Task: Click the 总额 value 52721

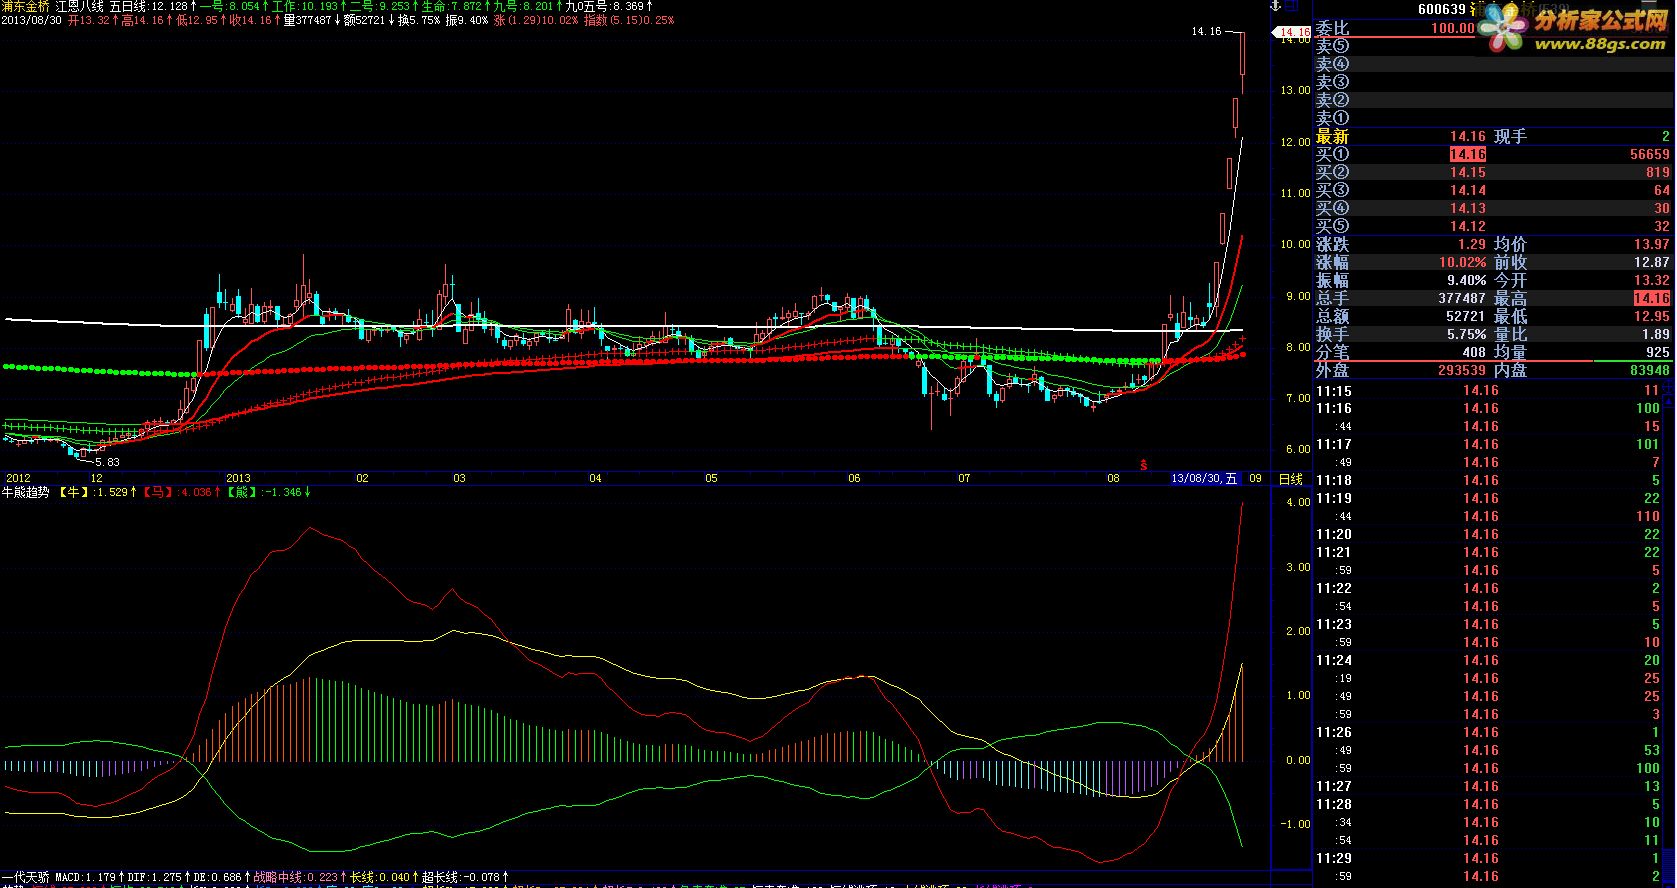Action: [1466, 316]
